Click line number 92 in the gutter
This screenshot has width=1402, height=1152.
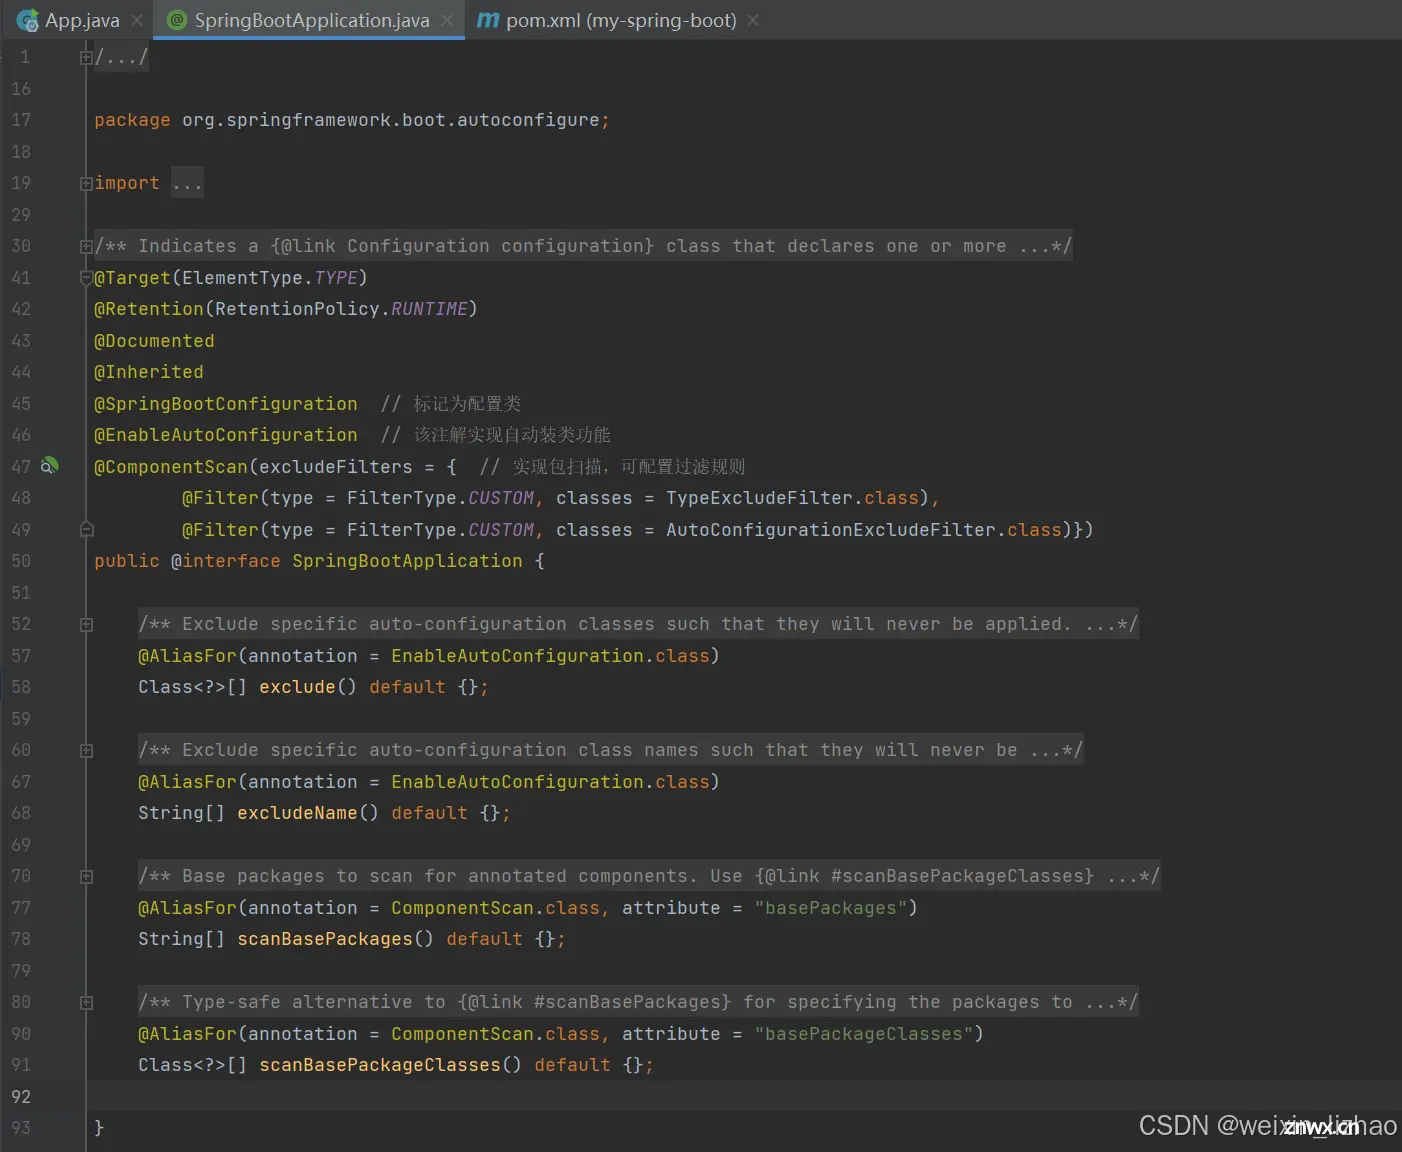pyautogui.click(x=21, y=1097)
